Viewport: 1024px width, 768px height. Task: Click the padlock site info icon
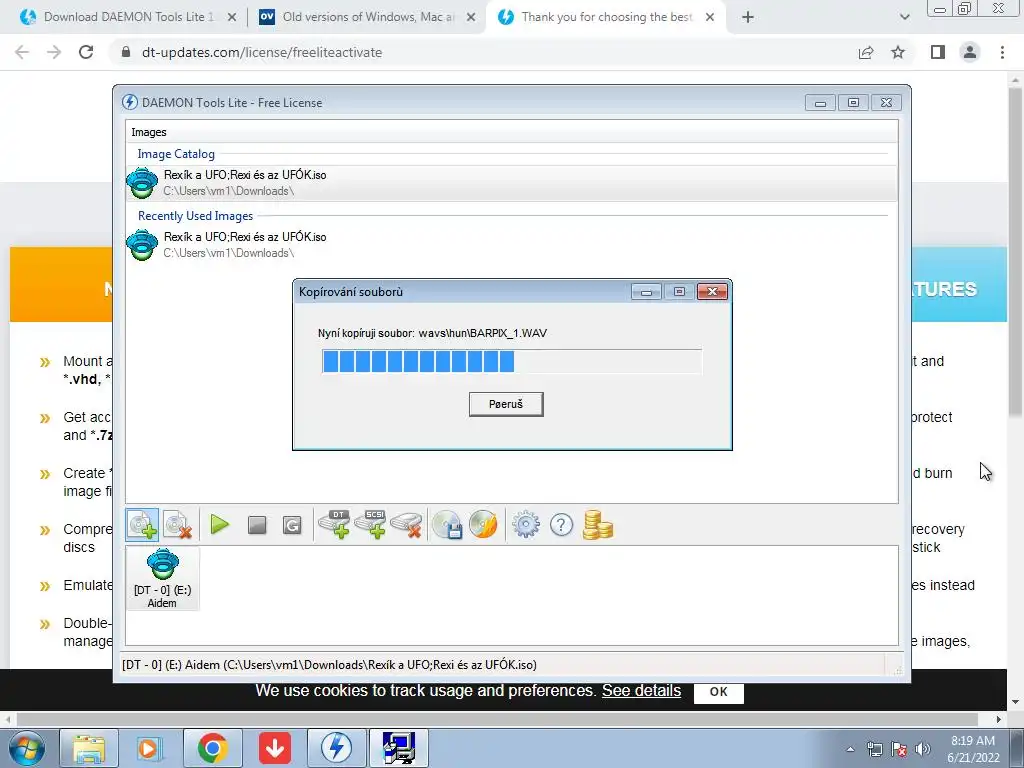125,52
